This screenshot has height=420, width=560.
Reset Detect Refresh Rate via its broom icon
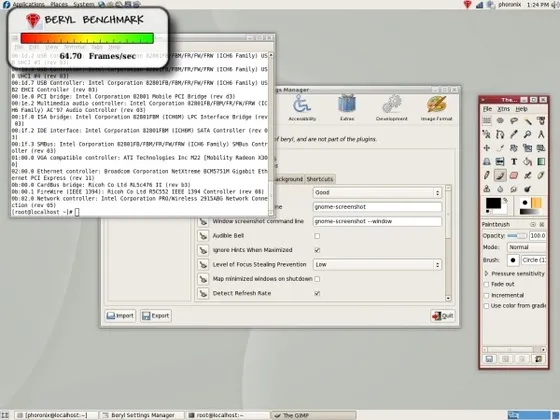(x=203, y=293)
